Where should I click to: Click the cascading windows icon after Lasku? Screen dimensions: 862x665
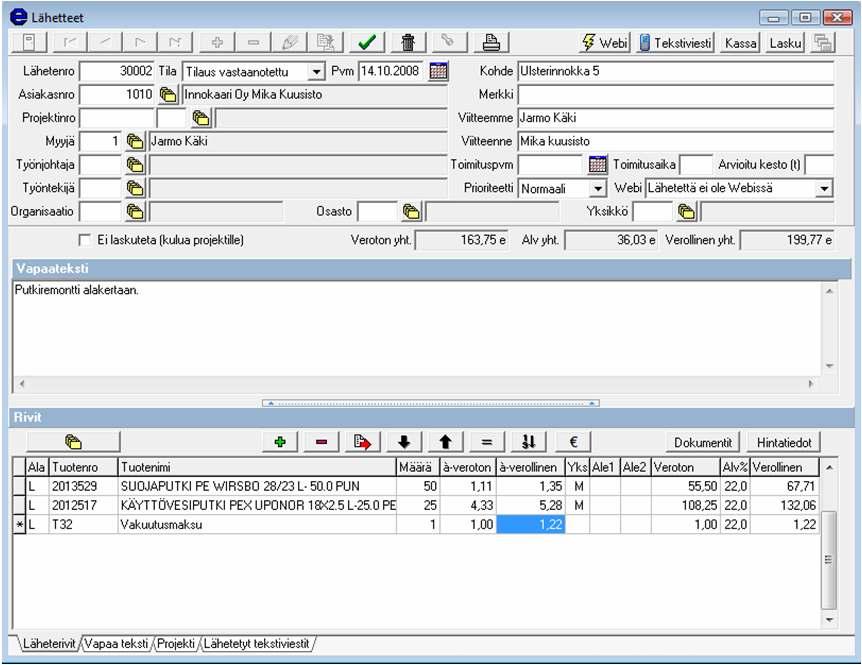(823, 43)
